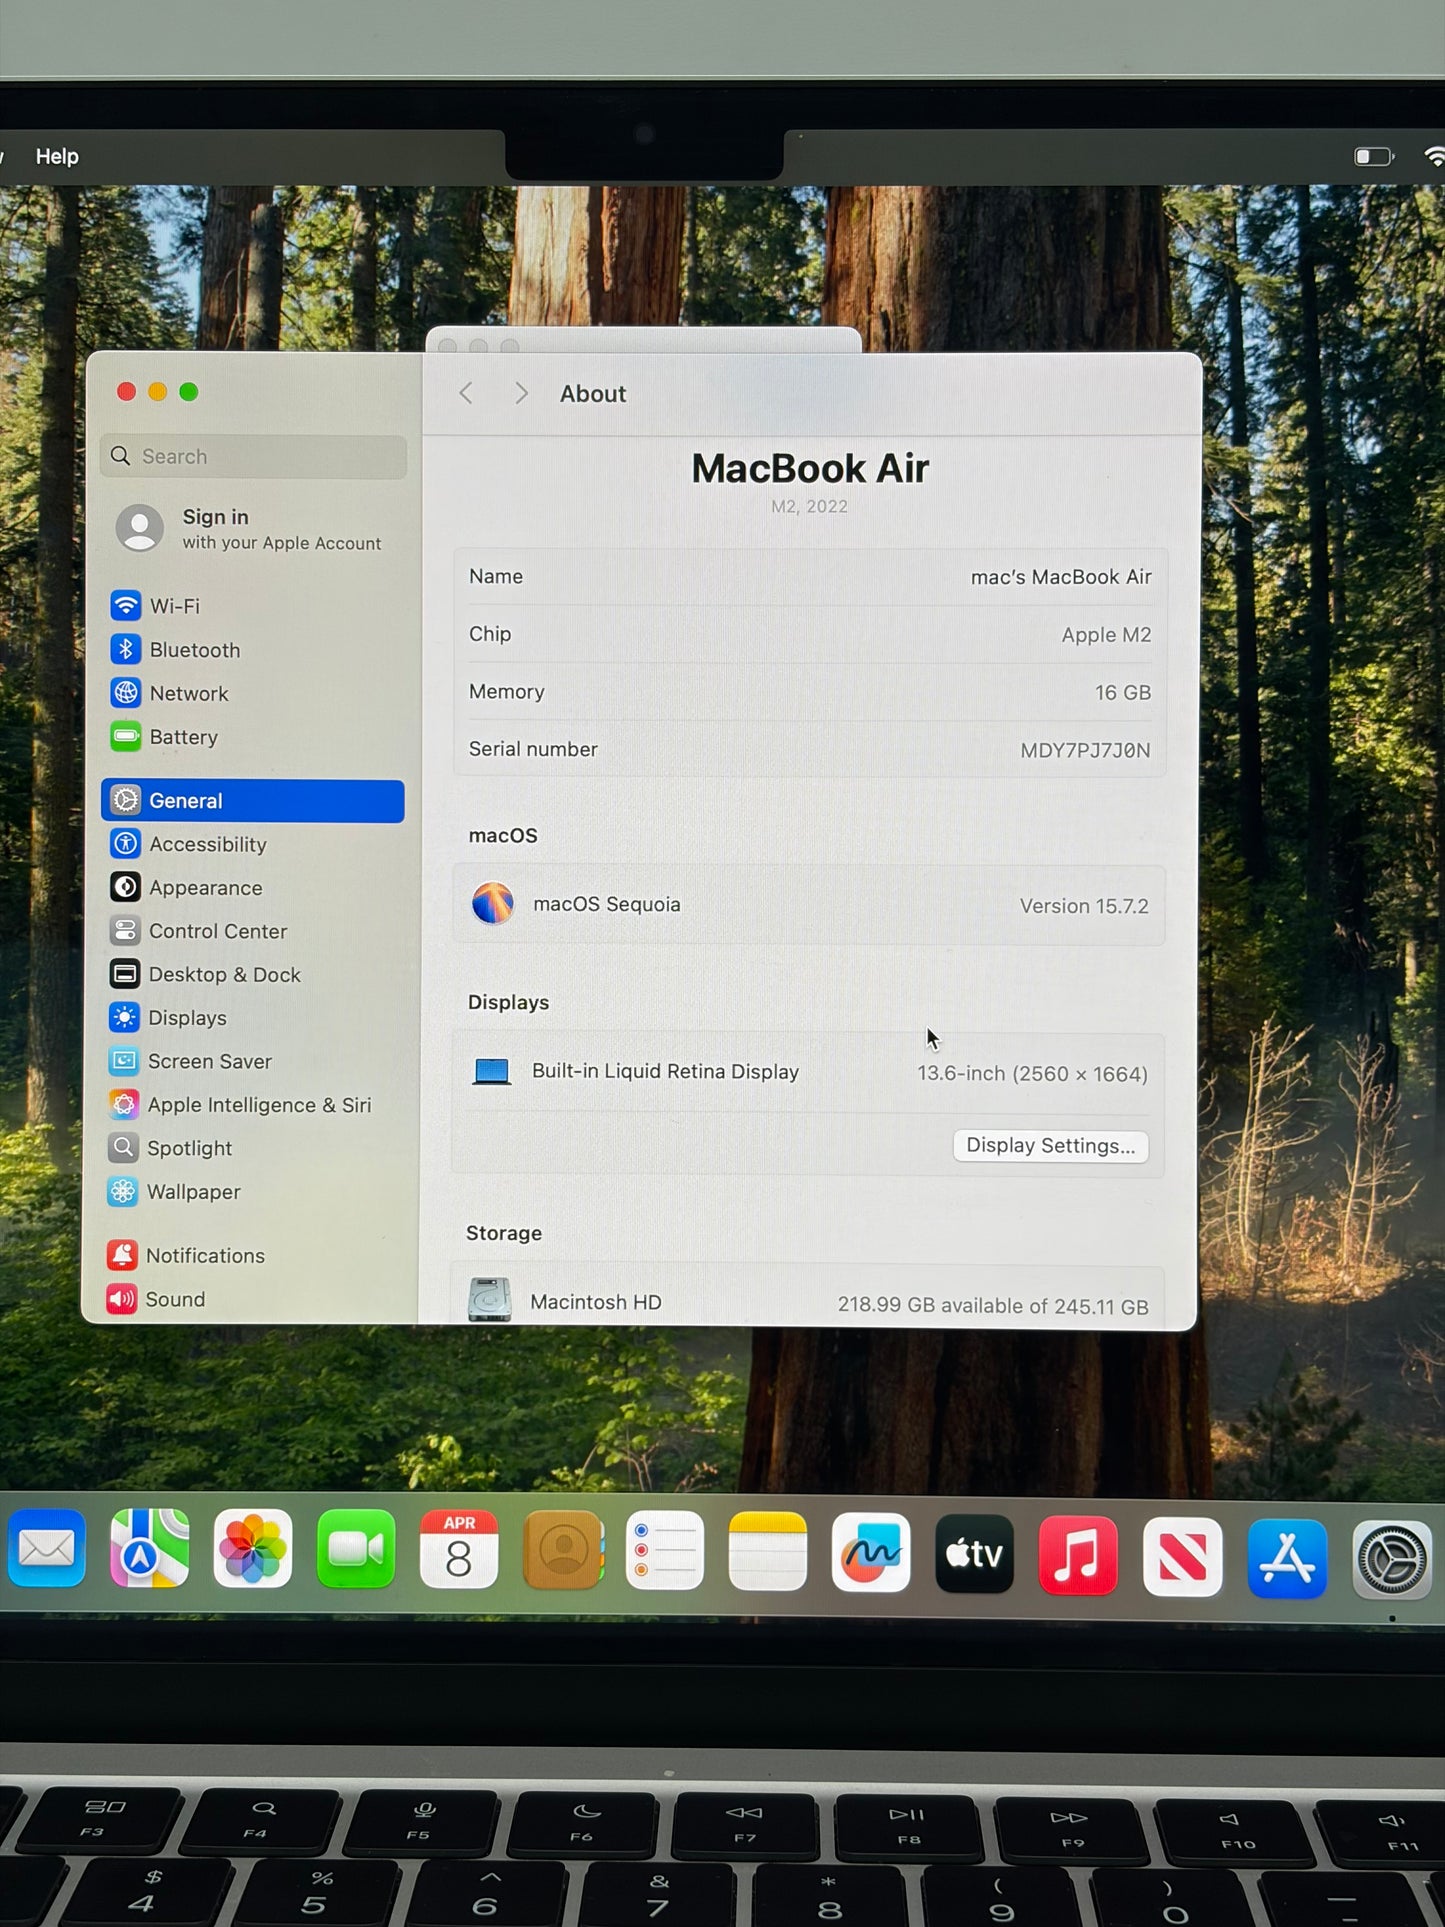
Task: Click the computer name mac's MacBook Air
Action: (1061, 577)
